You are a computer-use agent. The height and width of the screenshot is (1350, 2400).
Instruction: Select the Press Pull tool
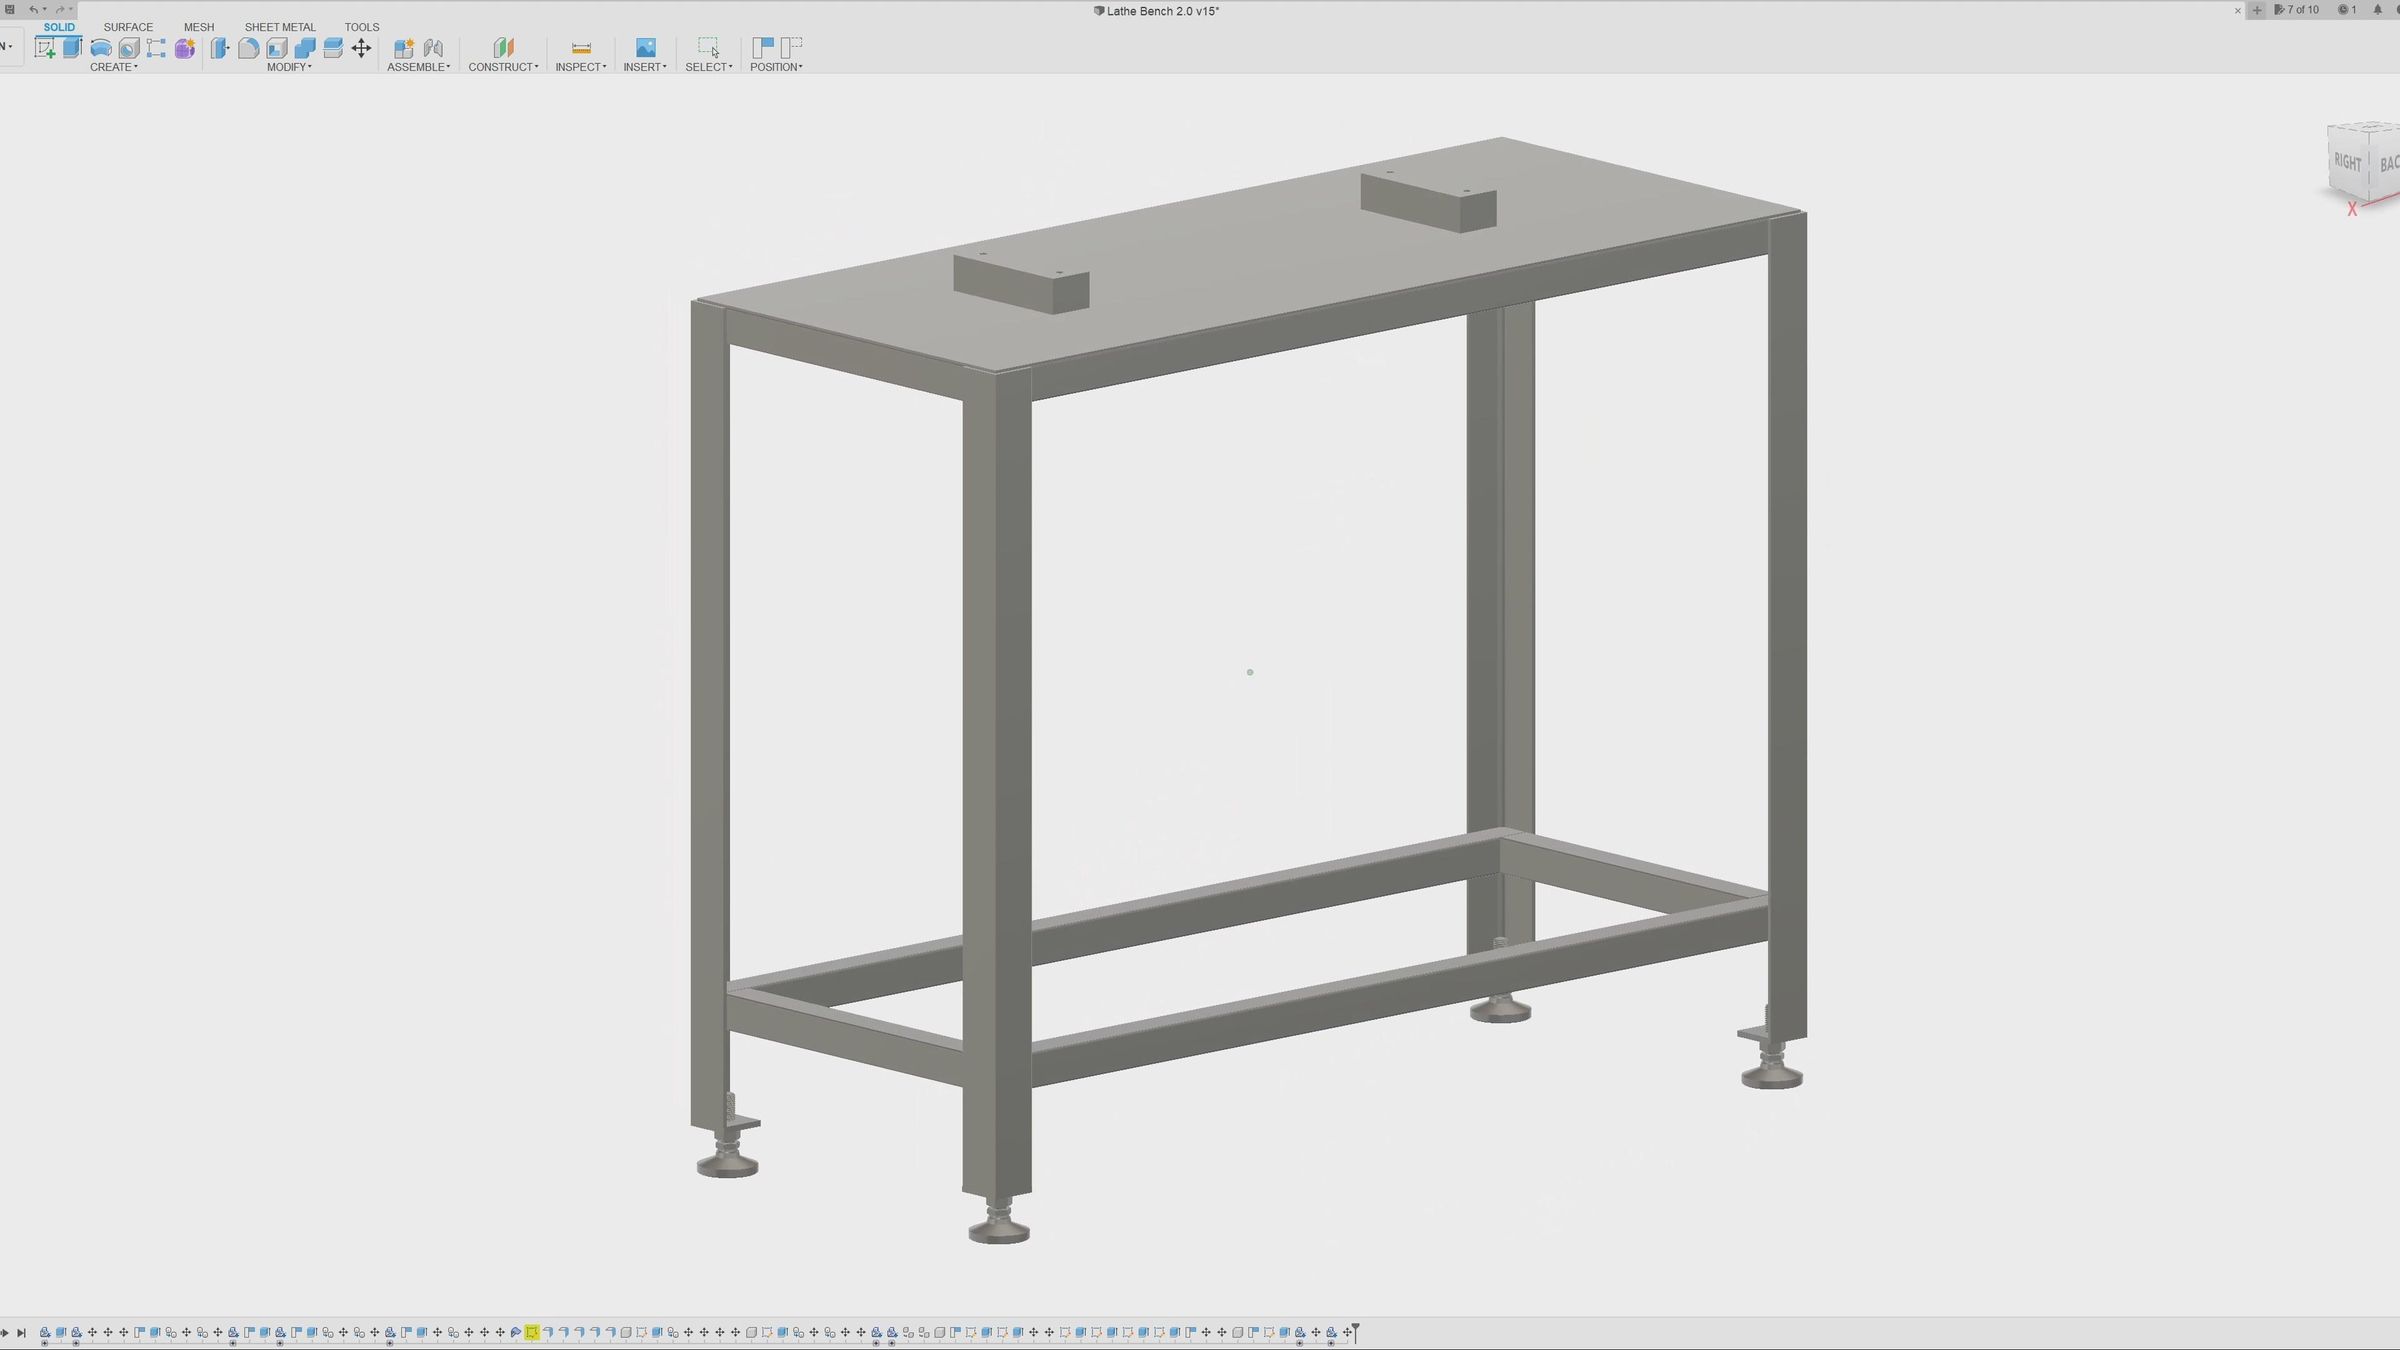point(218,47)
